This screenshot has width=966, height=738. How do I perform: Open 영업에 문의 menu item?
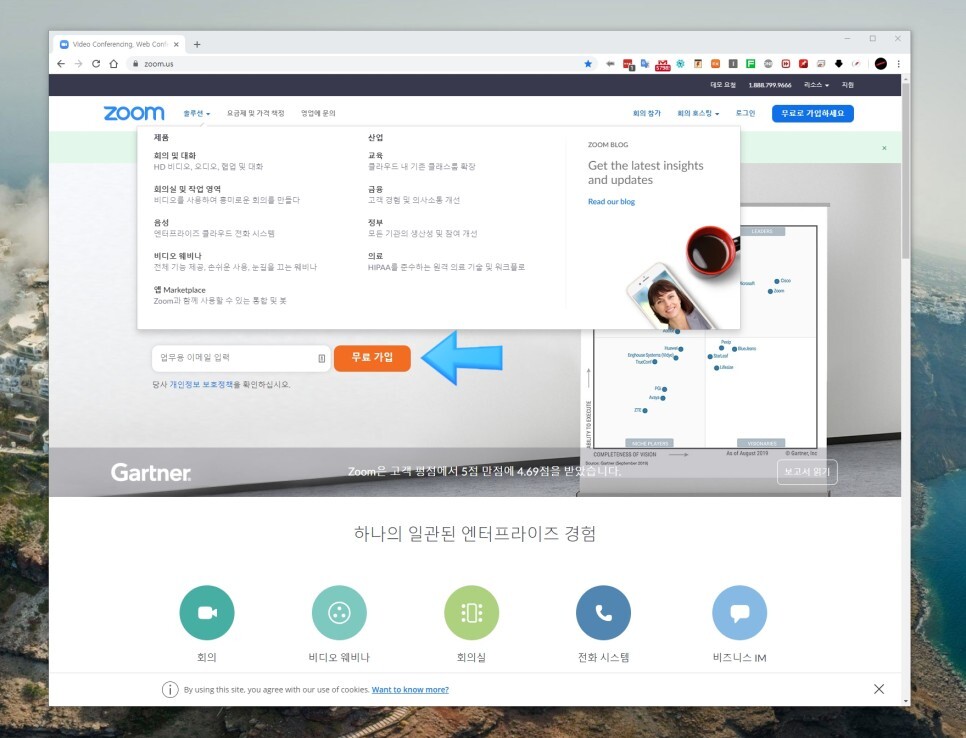coord(318,113)
